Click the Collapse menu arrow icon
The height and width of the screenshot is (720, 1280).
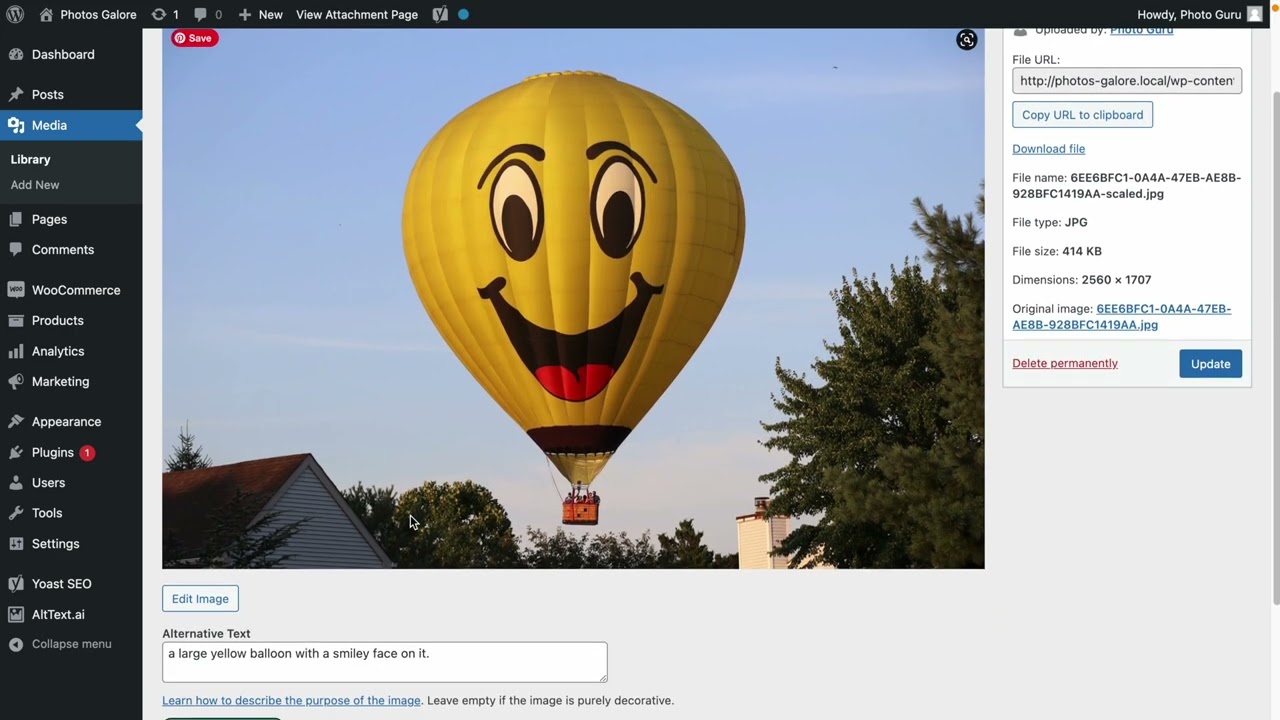[x=16, y=644]
